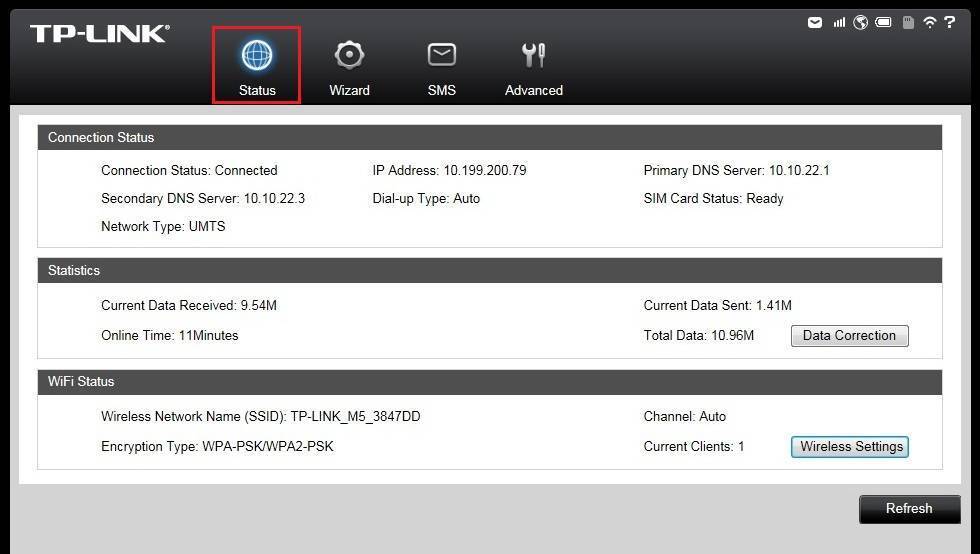Screen dimensions: 980x554
Task: Click the Statistics section header
Action: (x=489, y=271)
